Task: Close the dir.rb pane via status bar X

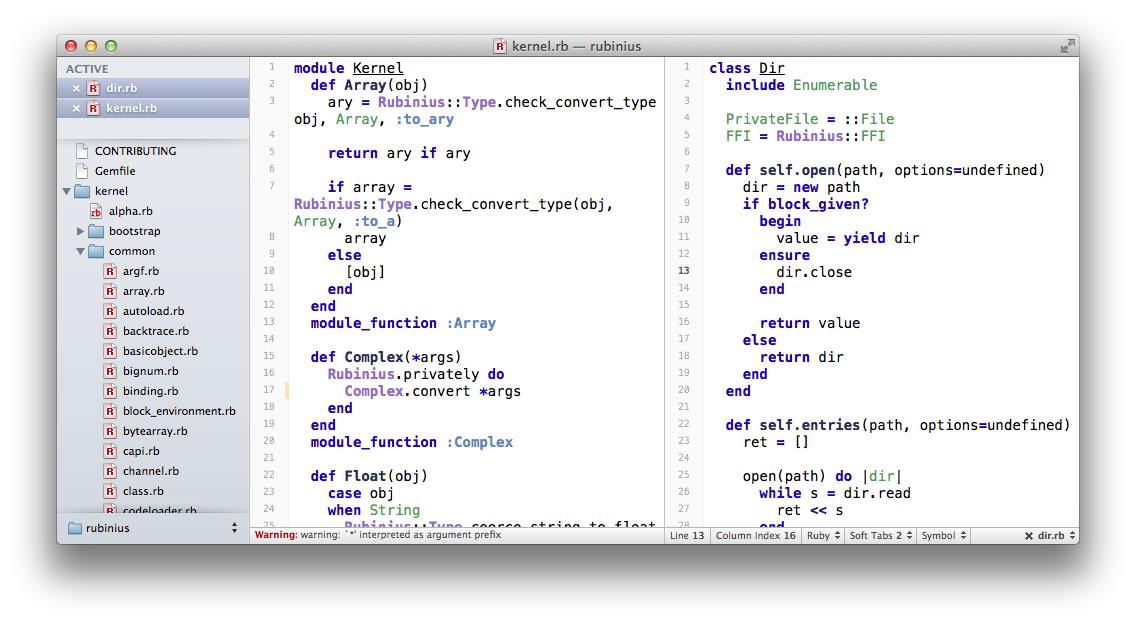Action: click(1029, 536)
